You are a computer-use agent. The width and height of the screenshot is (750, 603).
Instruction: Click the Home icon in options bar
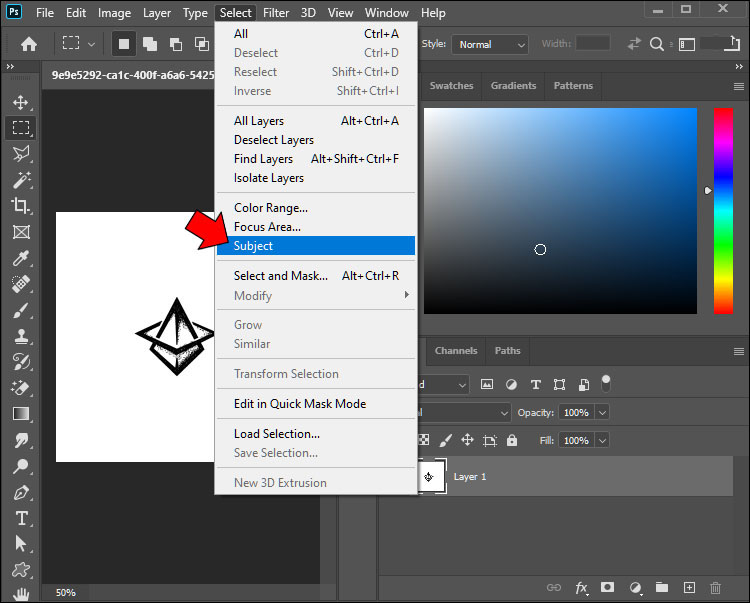click(x=29, y=44)
